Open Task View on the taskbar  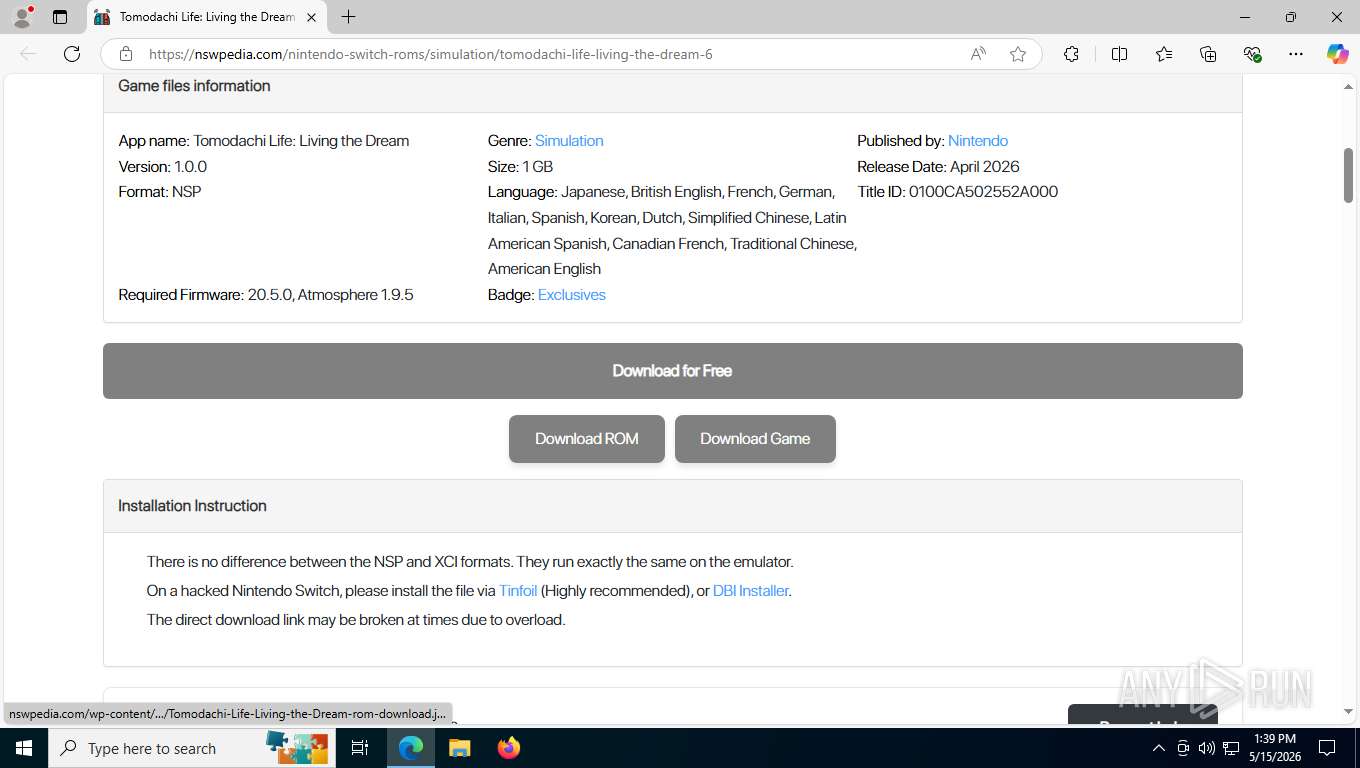click(360, 748)
